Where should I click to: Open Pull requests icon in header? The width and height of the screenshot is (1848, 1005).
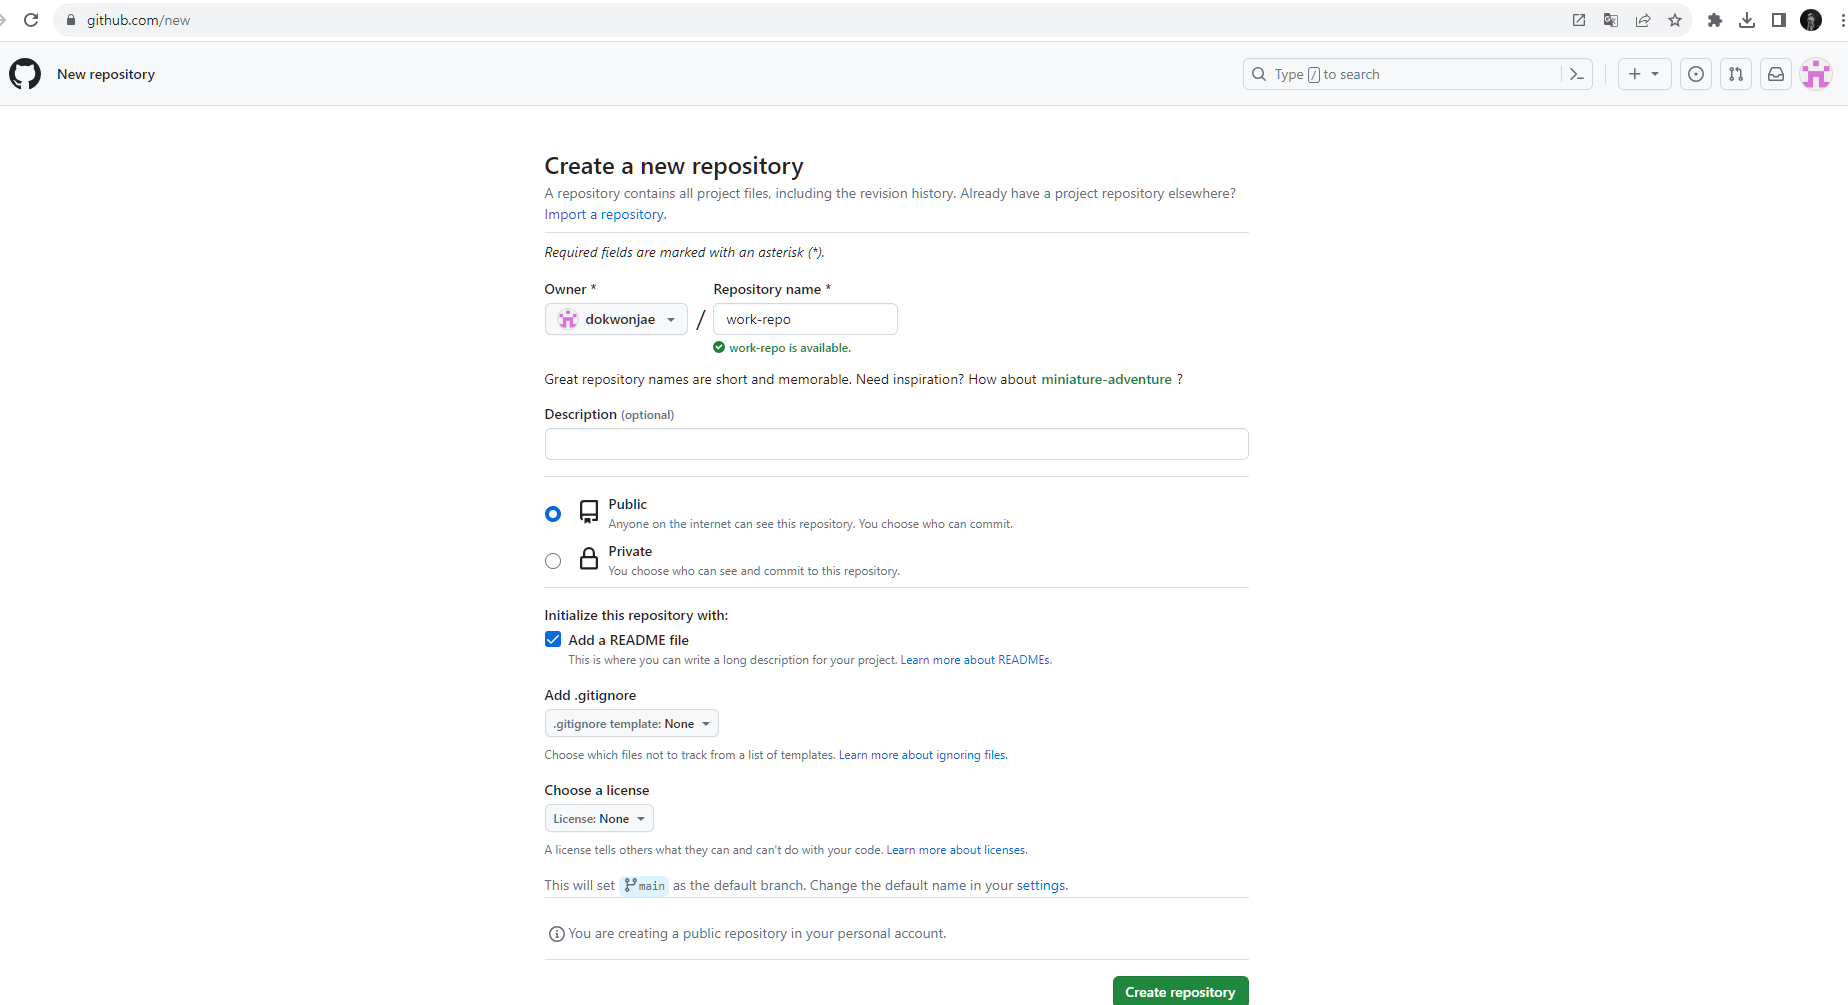1736,74
